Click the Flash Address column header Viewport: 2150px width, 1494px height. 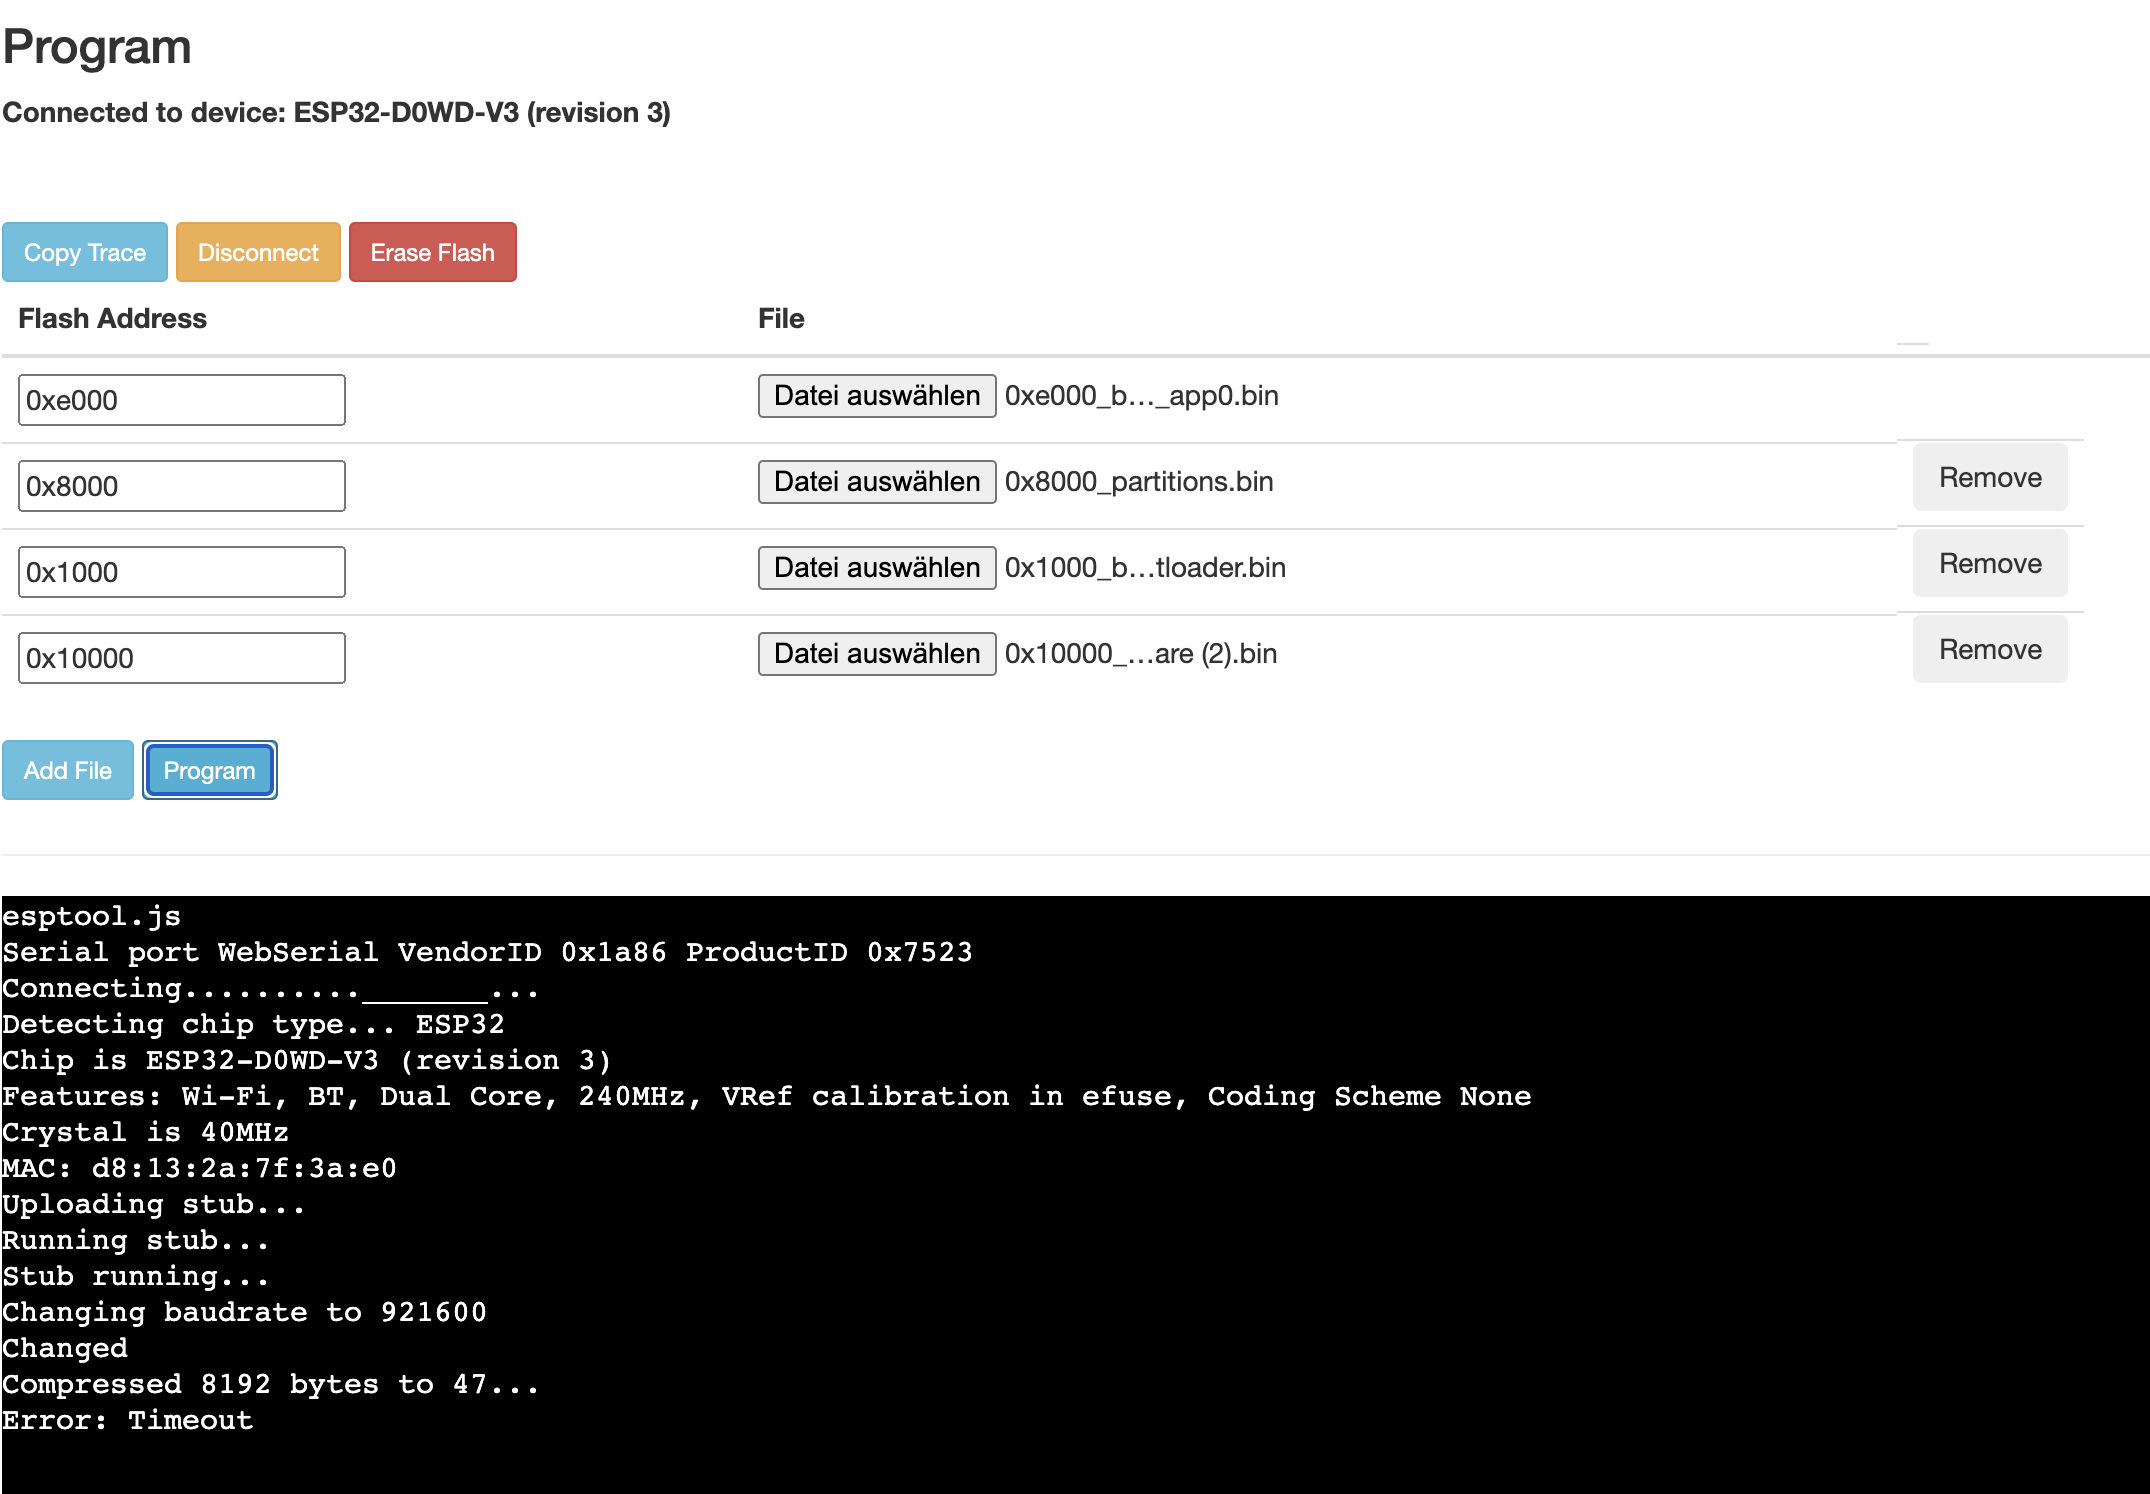click(x=112, y=318)
